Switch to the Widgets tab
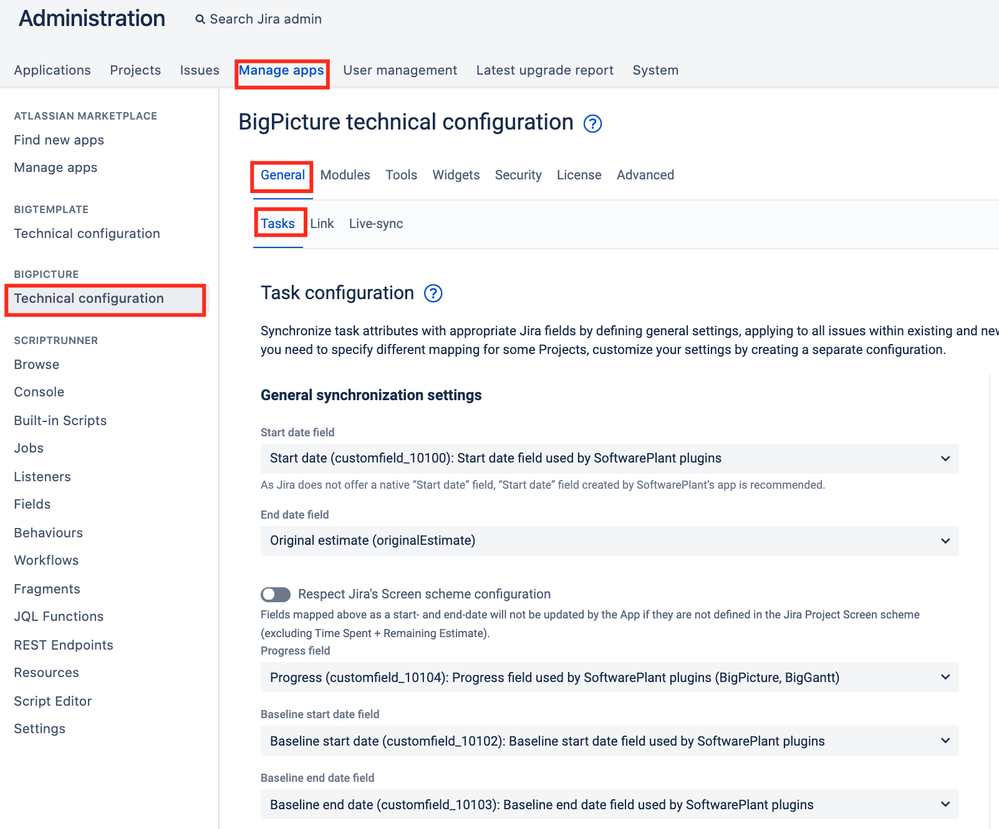The image size is (999, 829). (x=456, y=175)
